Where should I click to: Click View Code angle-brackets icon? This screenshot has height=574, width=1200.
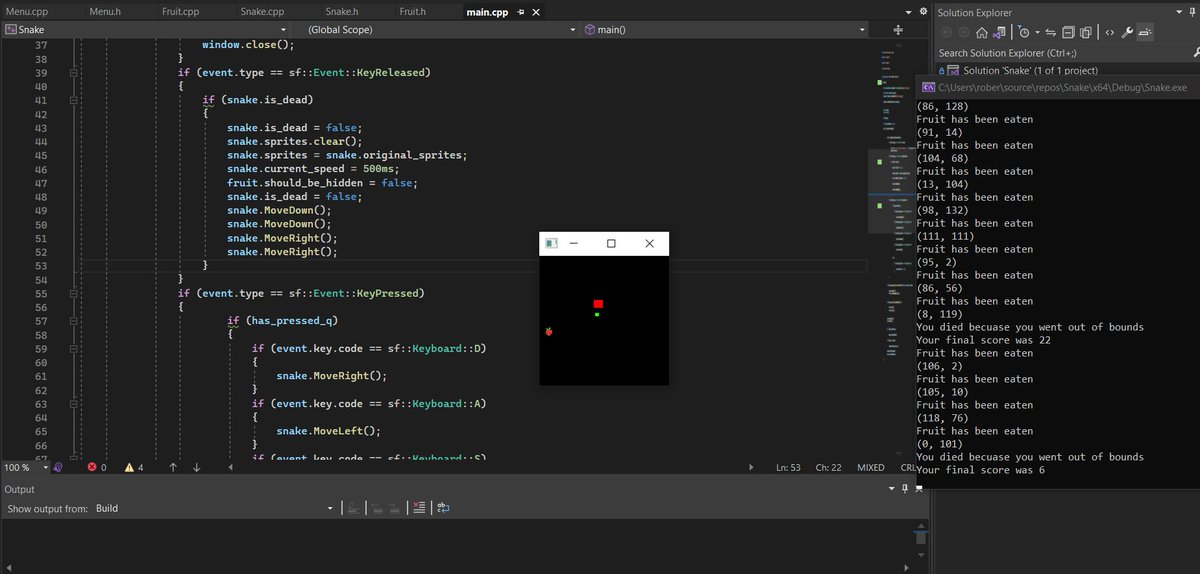pyautogui.click(x=1110, y=32)
